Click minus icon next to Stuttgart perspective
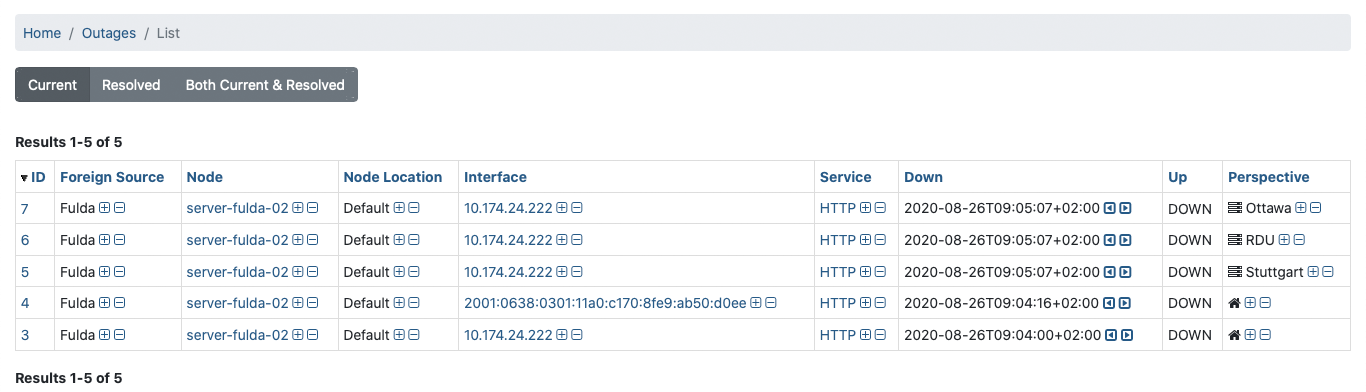Screen dimensions: 1366x392 (x=1328, y=272)
